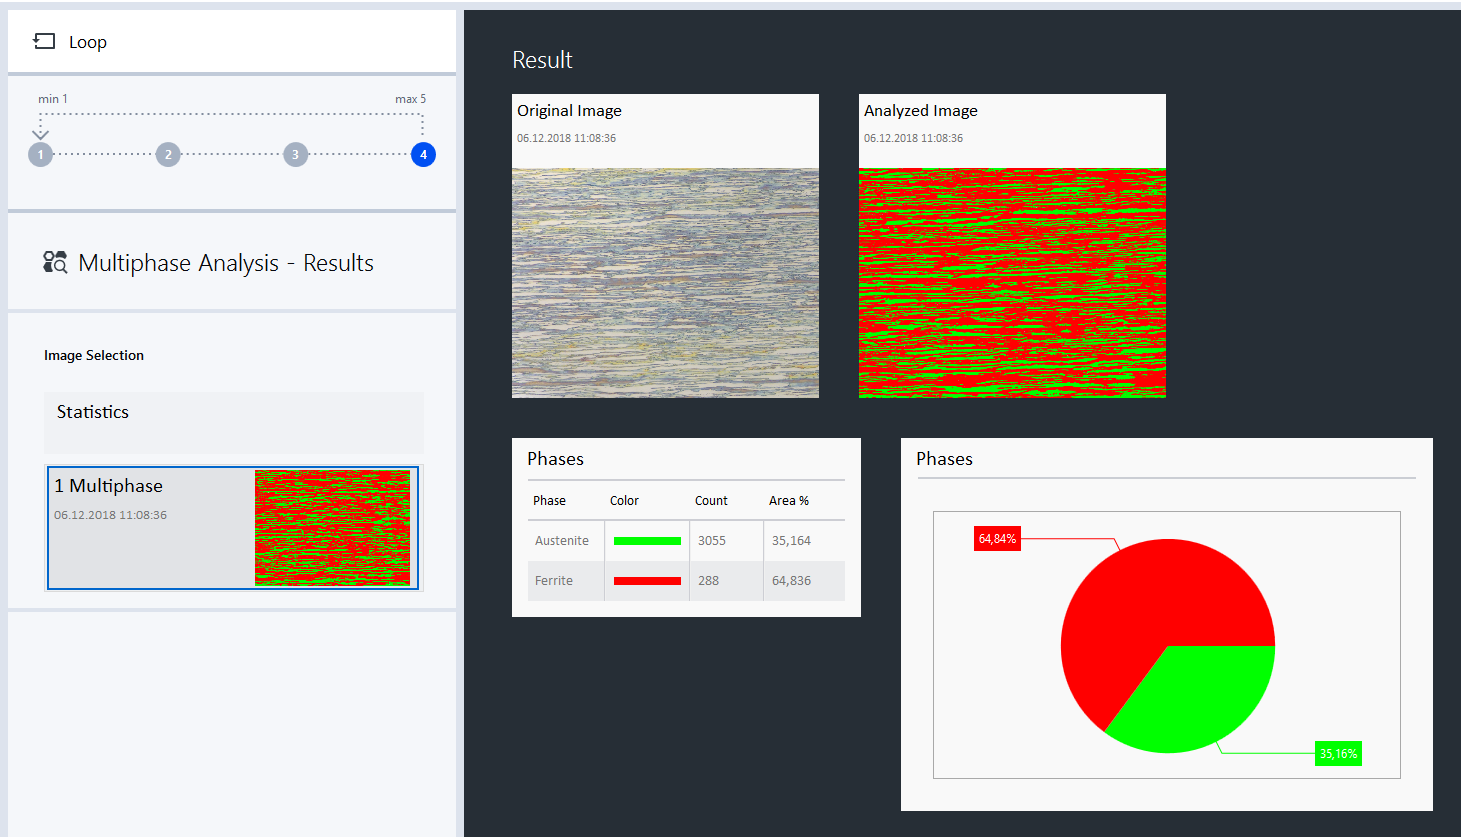Select step 2 in the loop stepper
The height and width of the screenshot is (837, 1461).
point(167,155)
